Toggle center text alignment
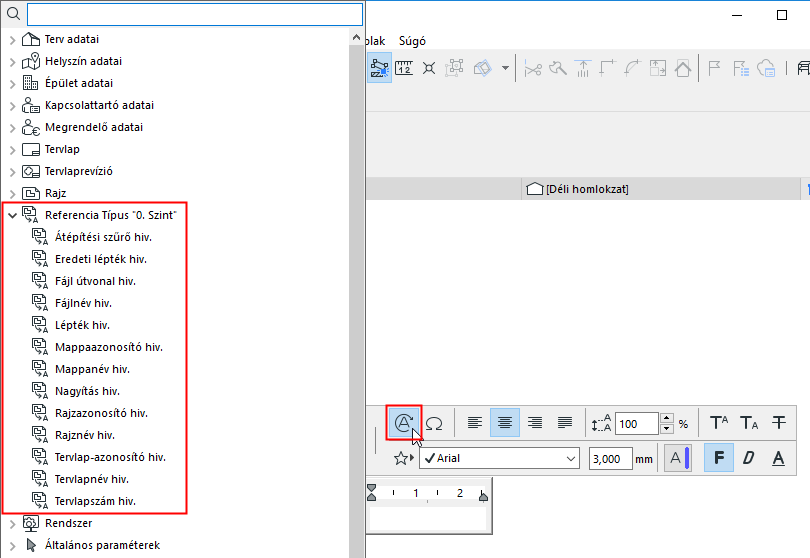Image resolution: width=810 pixels, height=558 pixels. (505, 423)
